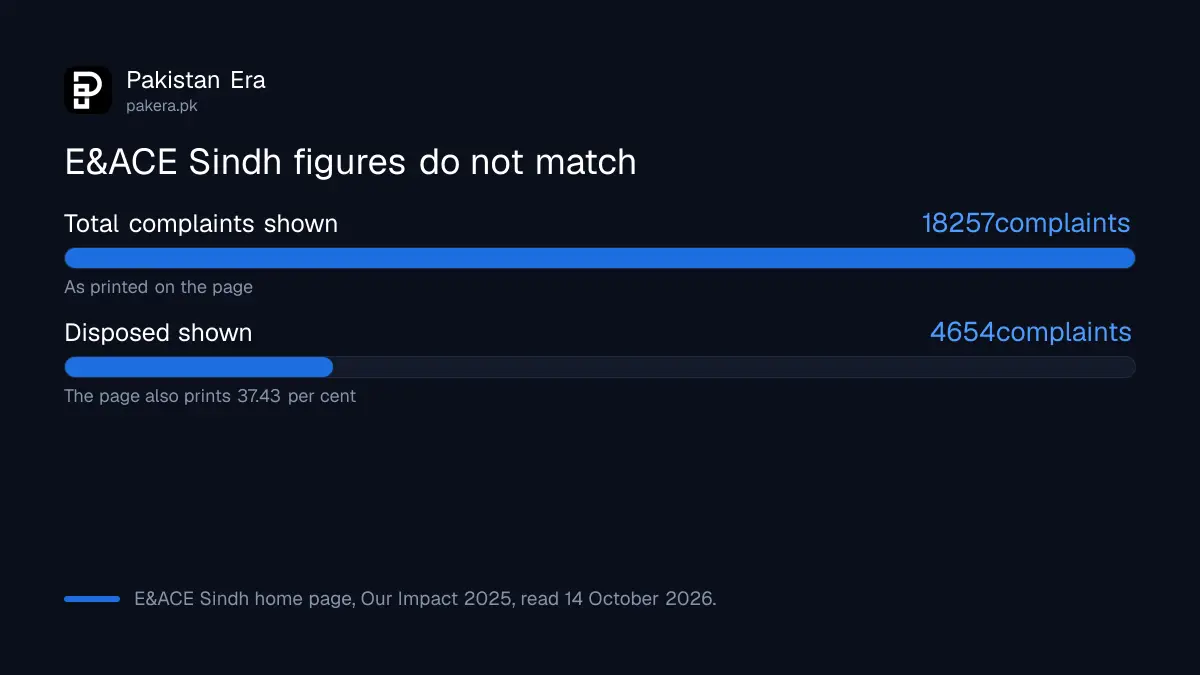
Task: Click the filled part of Disposed bar
Action: pyautogui.click(x=199, y=367)
